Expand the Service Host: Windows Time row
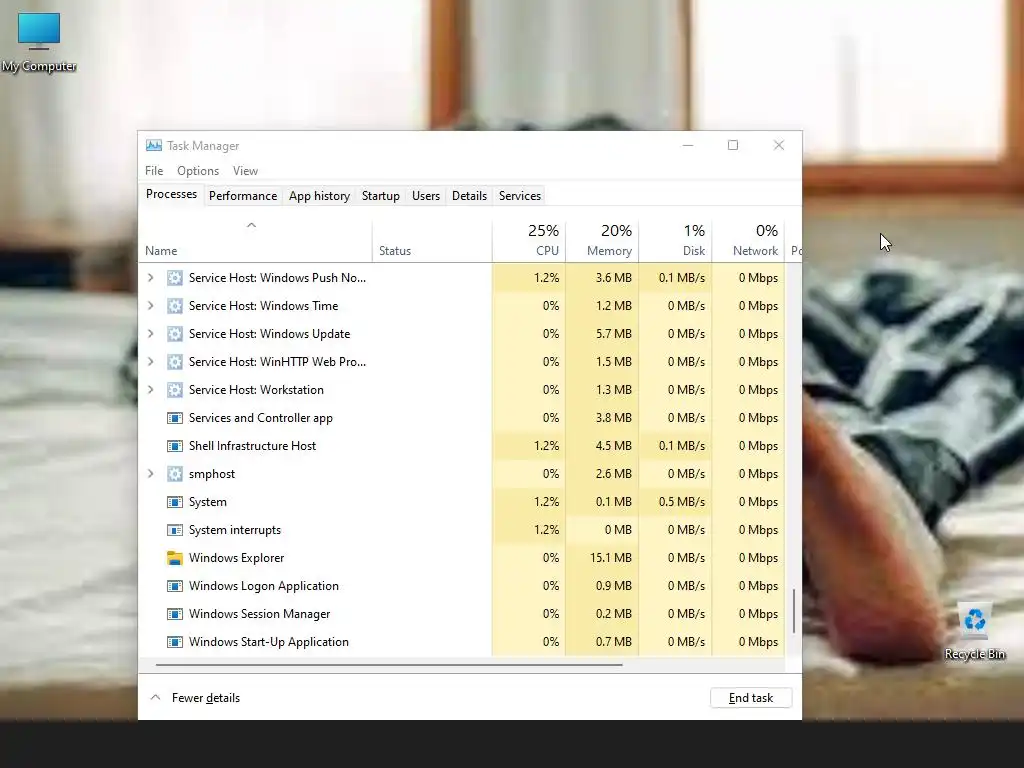This screenshot has width=1024, height=768. click(x=151, y=306)
